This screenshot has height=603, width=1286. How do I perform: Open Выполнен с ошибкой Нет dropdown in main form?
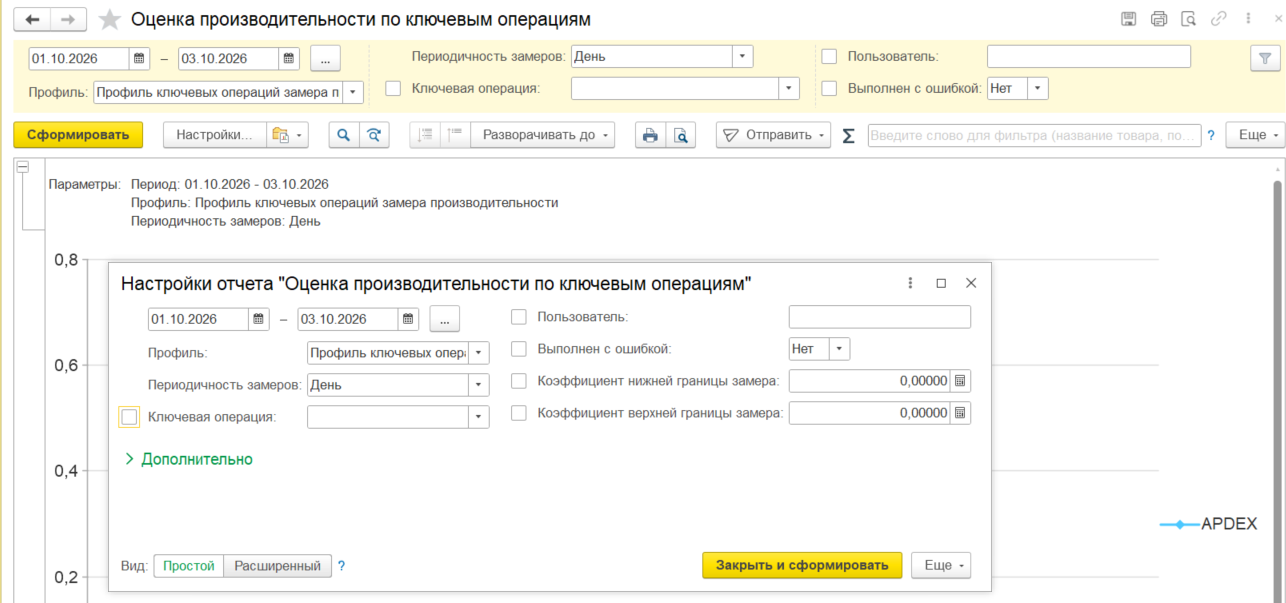pyautogui.click(x=1038, y=88)
